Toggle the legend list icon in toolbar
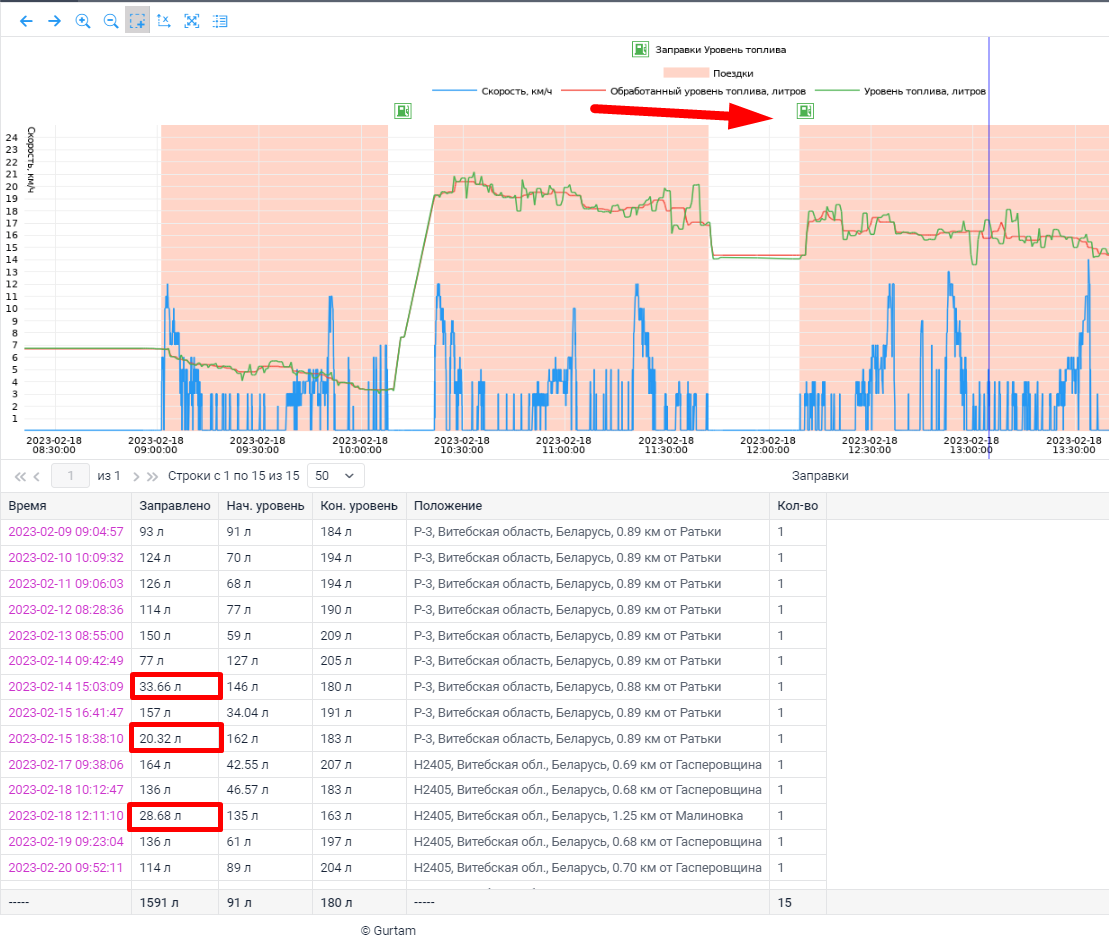Screen dimensions: 1109x946 [220, 21]
